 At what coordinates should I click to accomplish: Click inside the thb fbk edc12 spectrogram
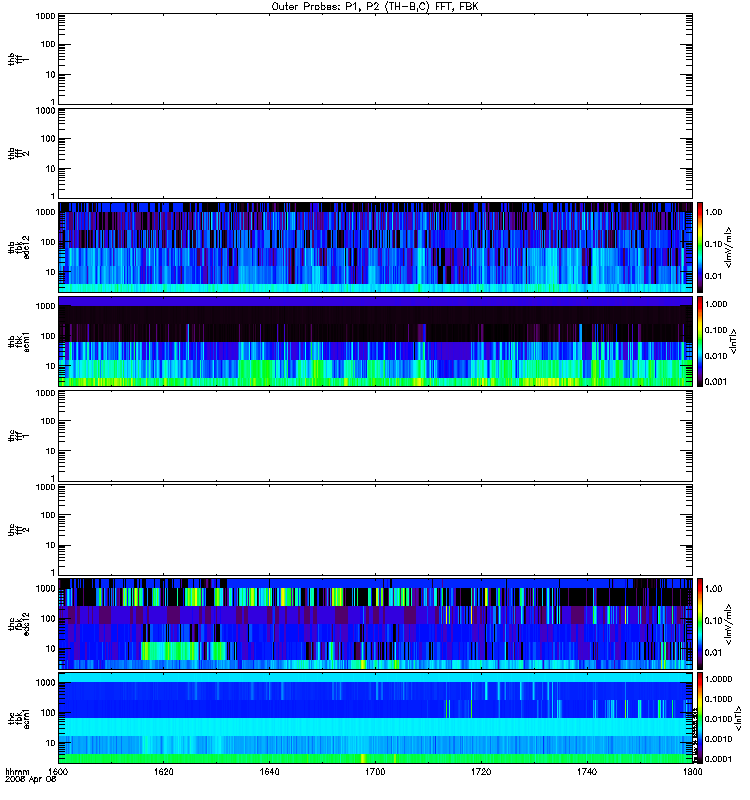[x=376, y=247]
